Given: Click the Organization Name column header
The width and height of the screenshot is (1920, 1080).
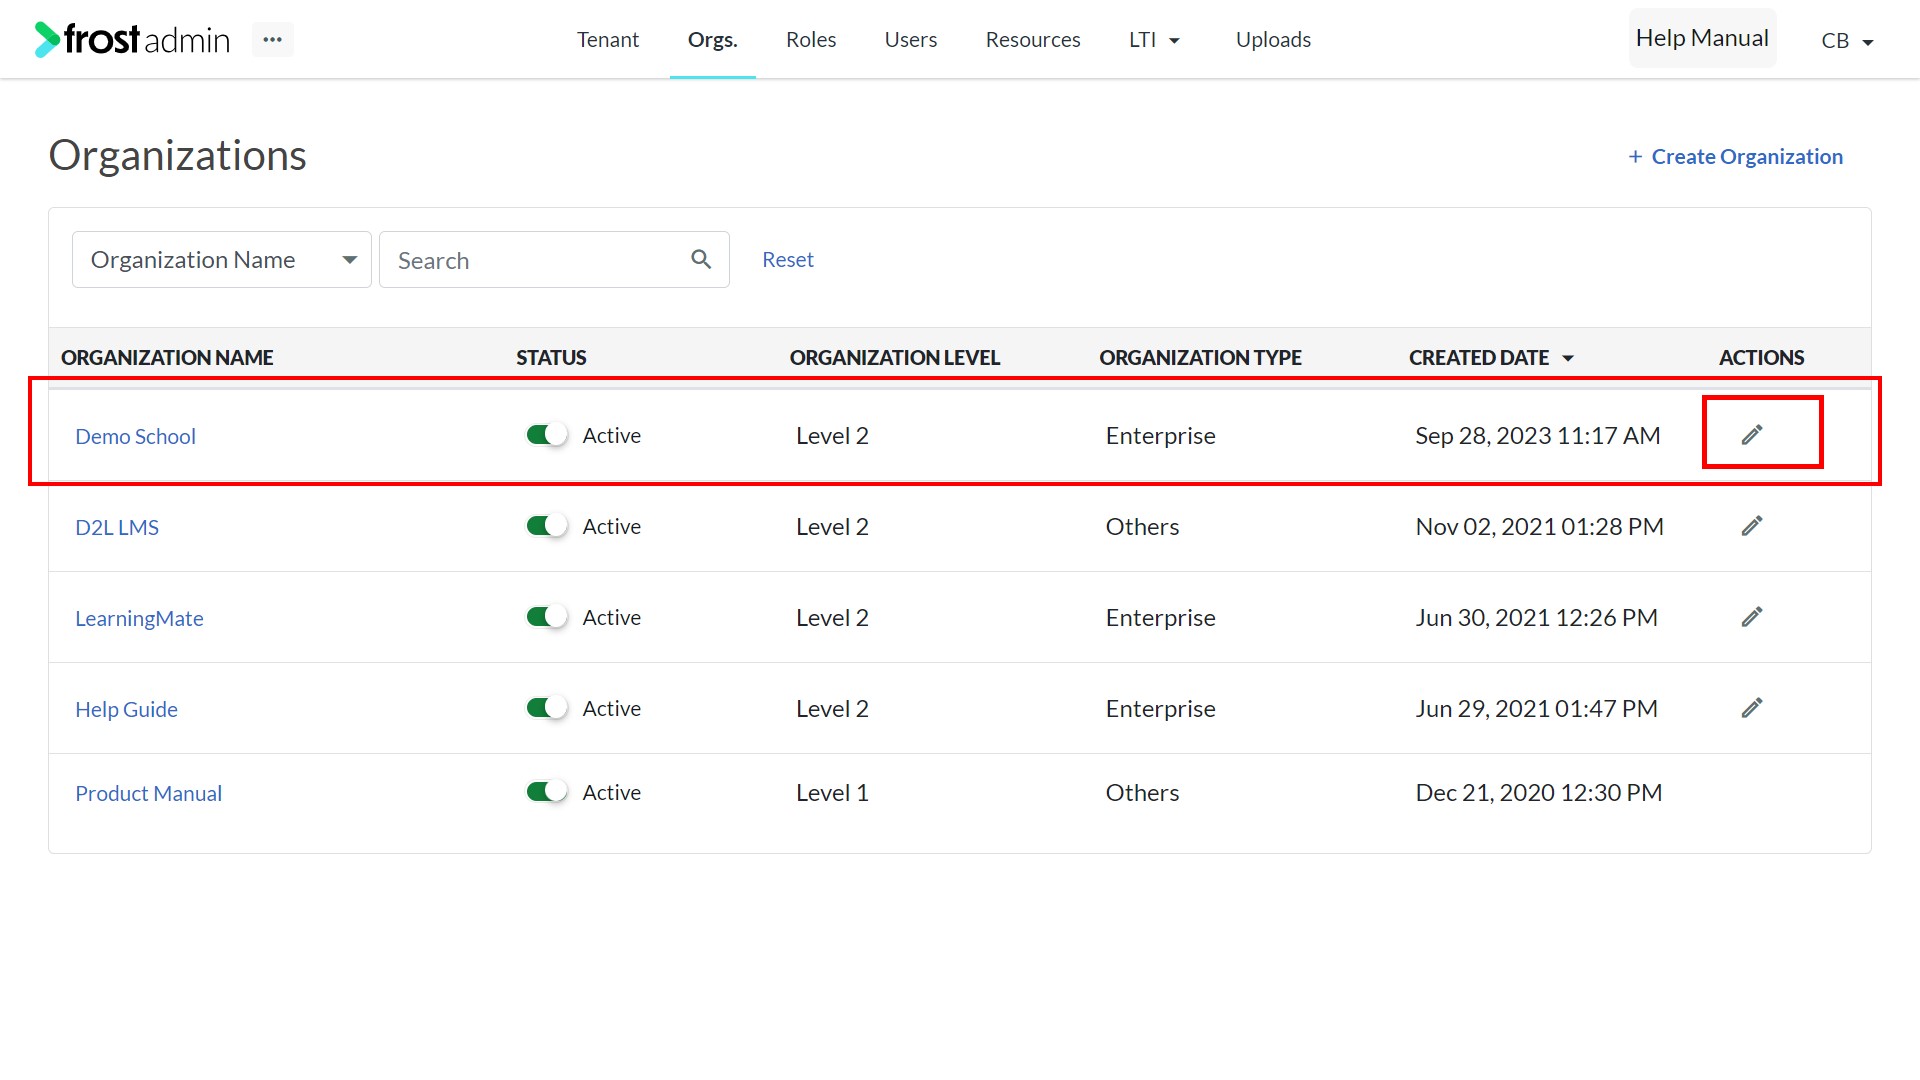Looking at the screenshot, I should coord(167,358).
